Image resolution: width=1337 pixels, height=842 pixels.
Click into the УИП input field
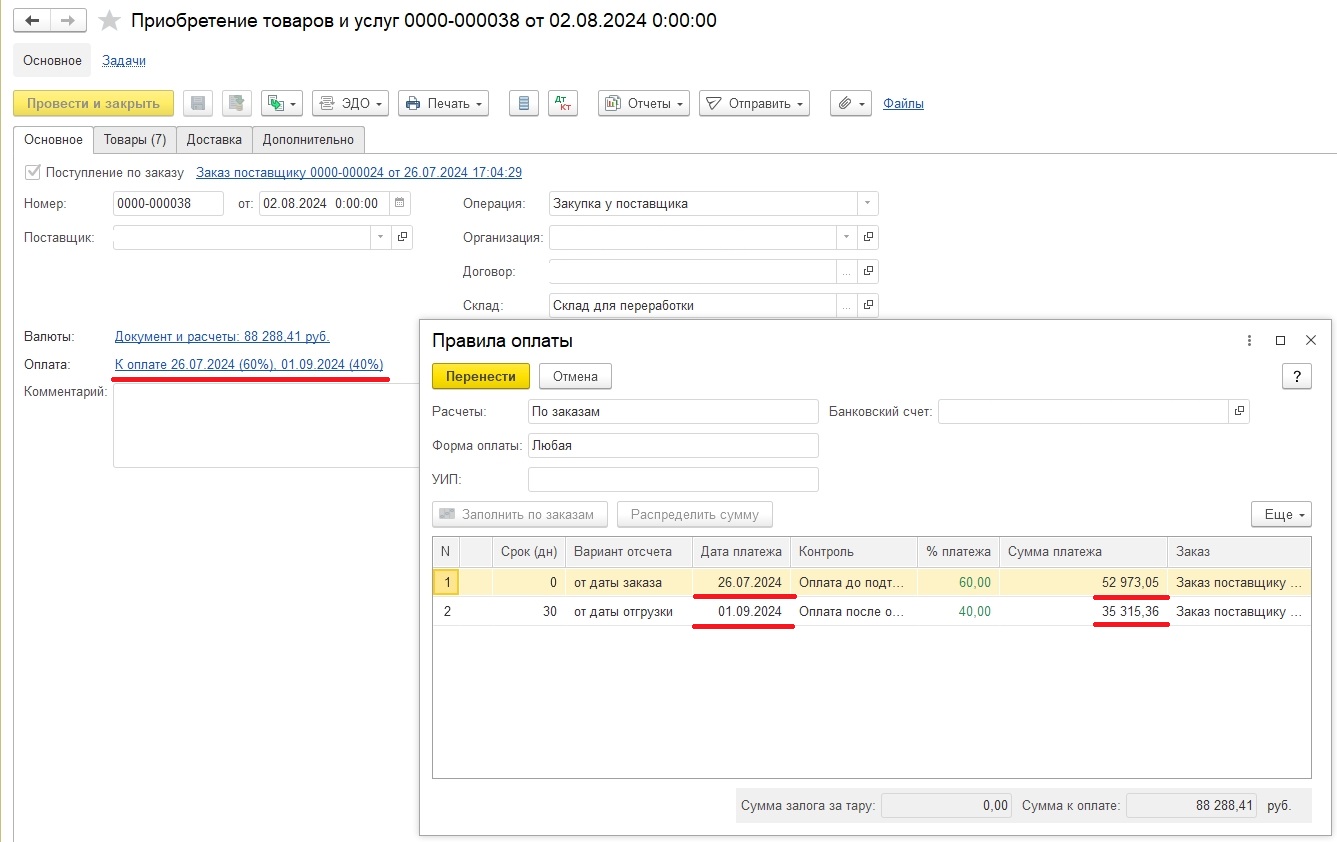[672, 479]
